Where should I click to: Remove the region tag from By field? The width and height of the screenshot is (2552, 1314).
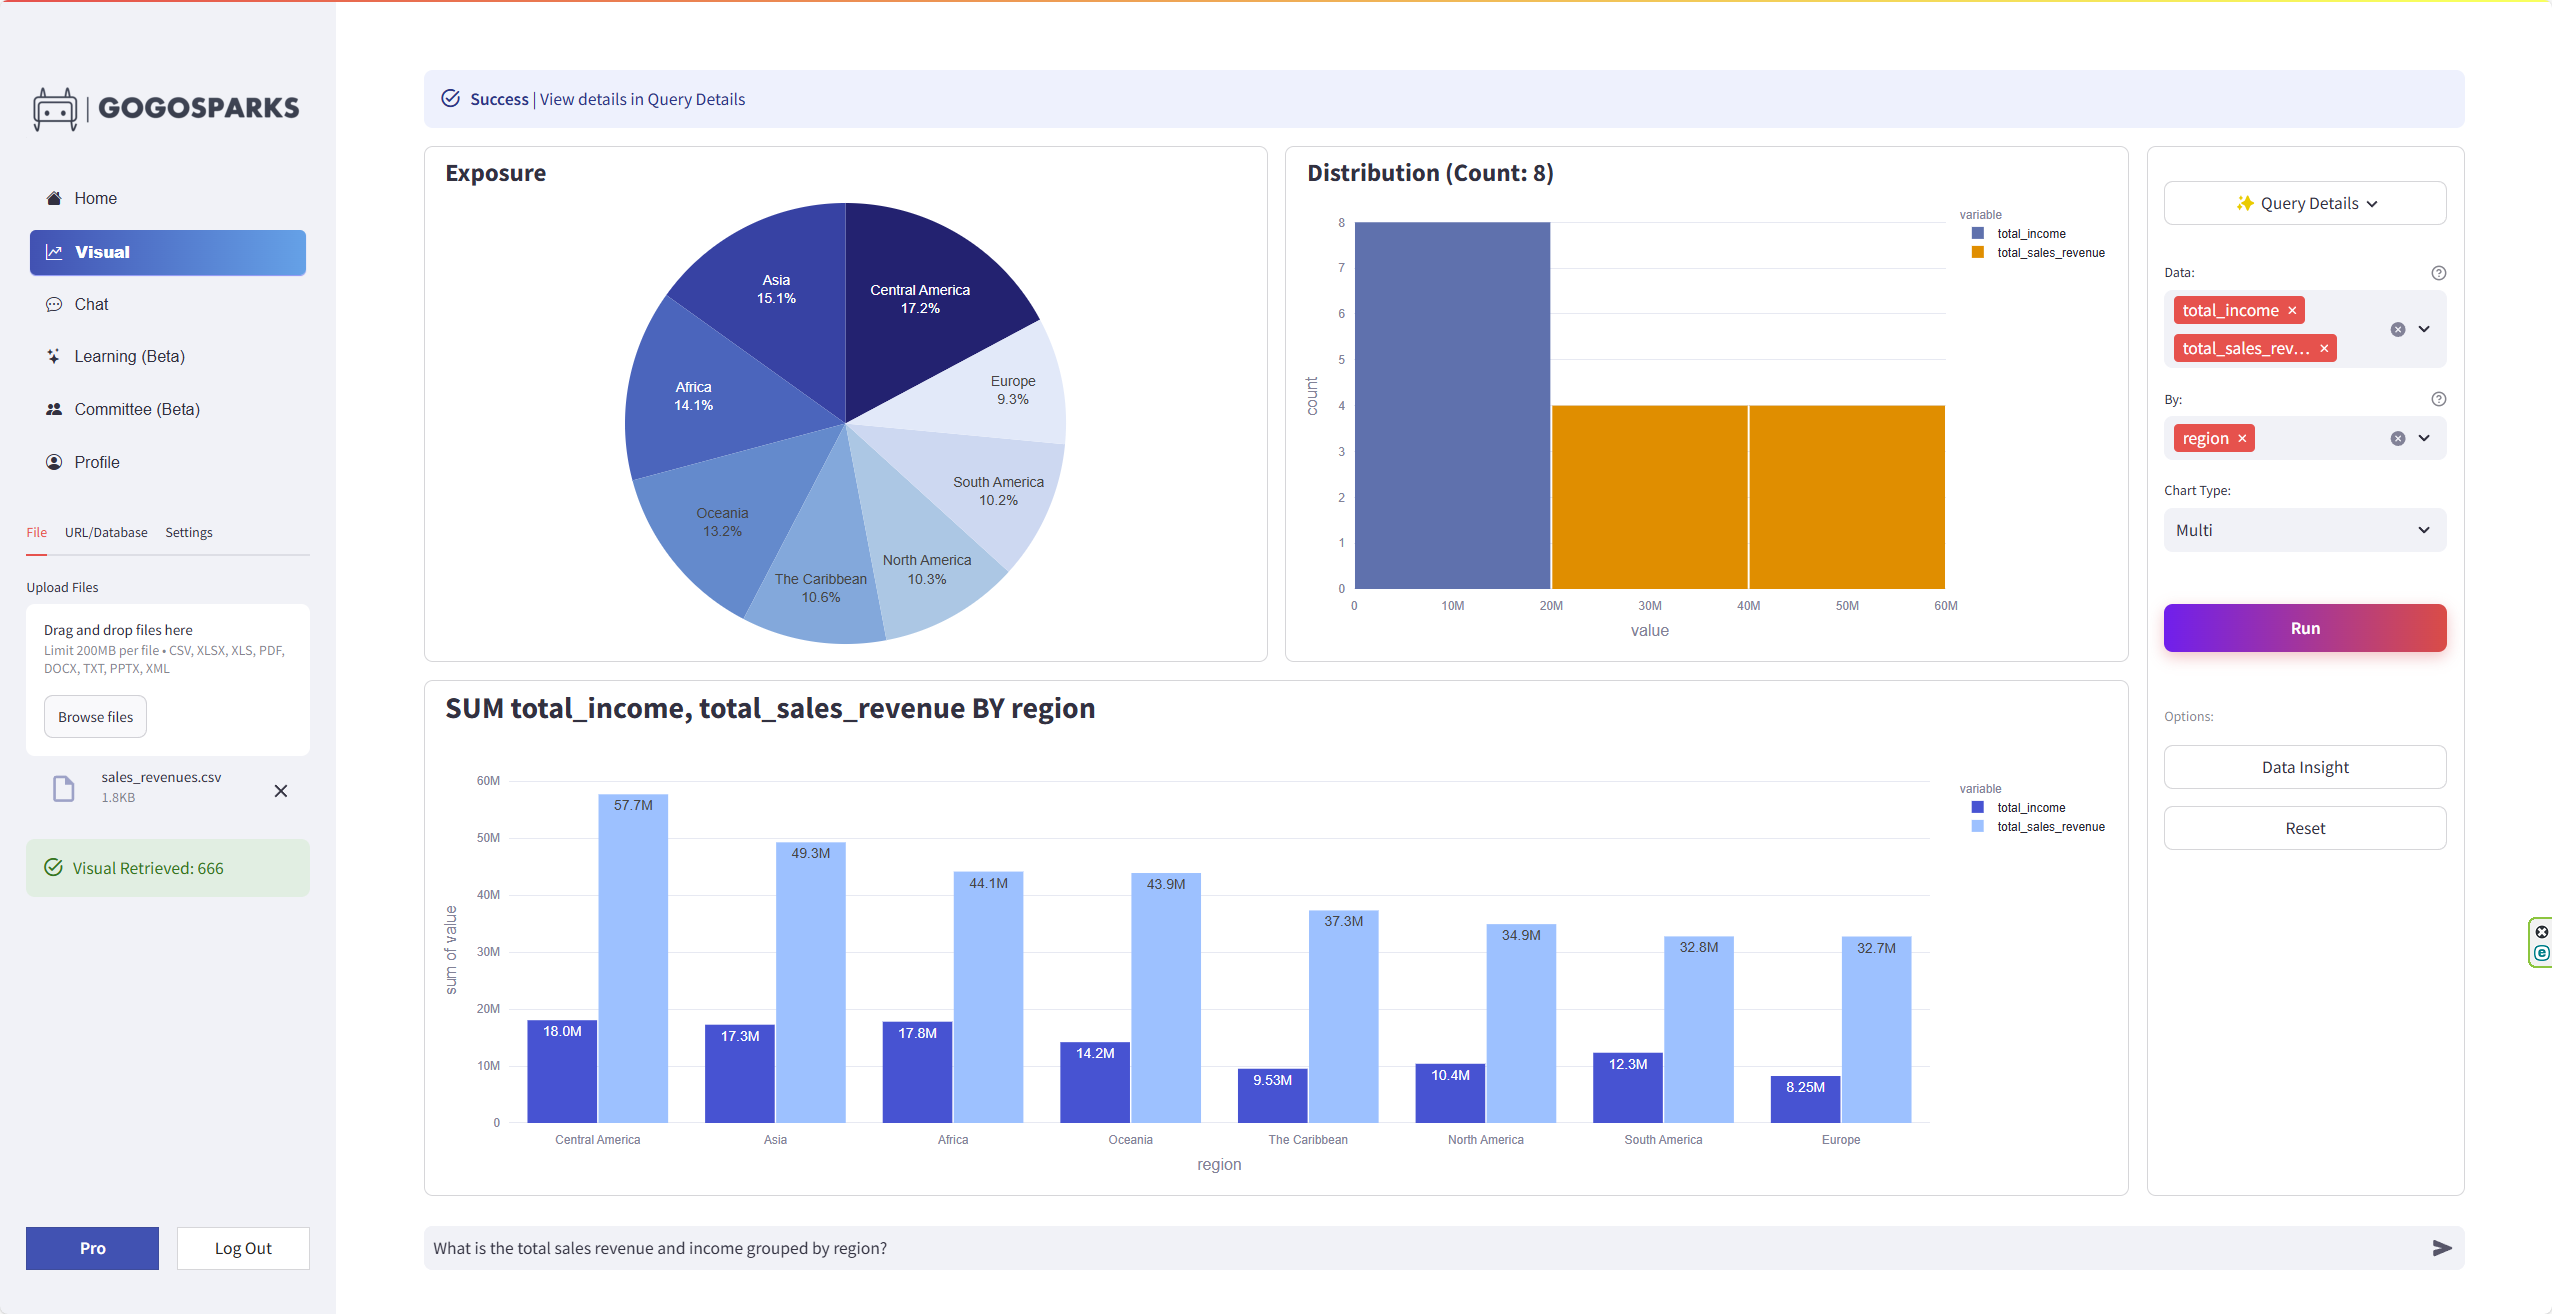(2242, 439)
